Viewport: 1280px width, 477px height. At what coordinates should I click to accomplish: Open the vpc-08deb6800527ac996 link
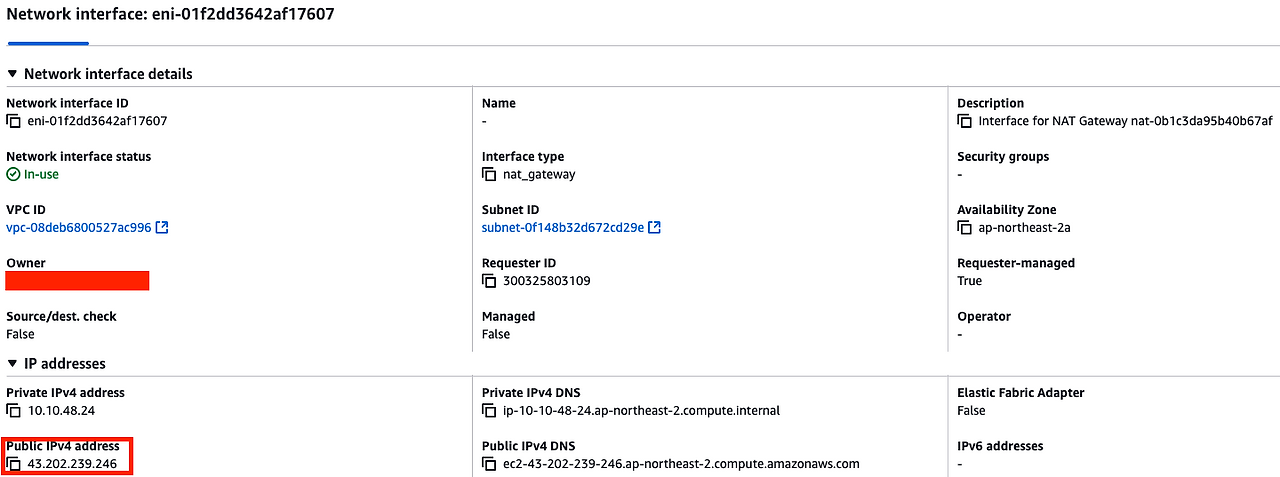coord(79,228)
